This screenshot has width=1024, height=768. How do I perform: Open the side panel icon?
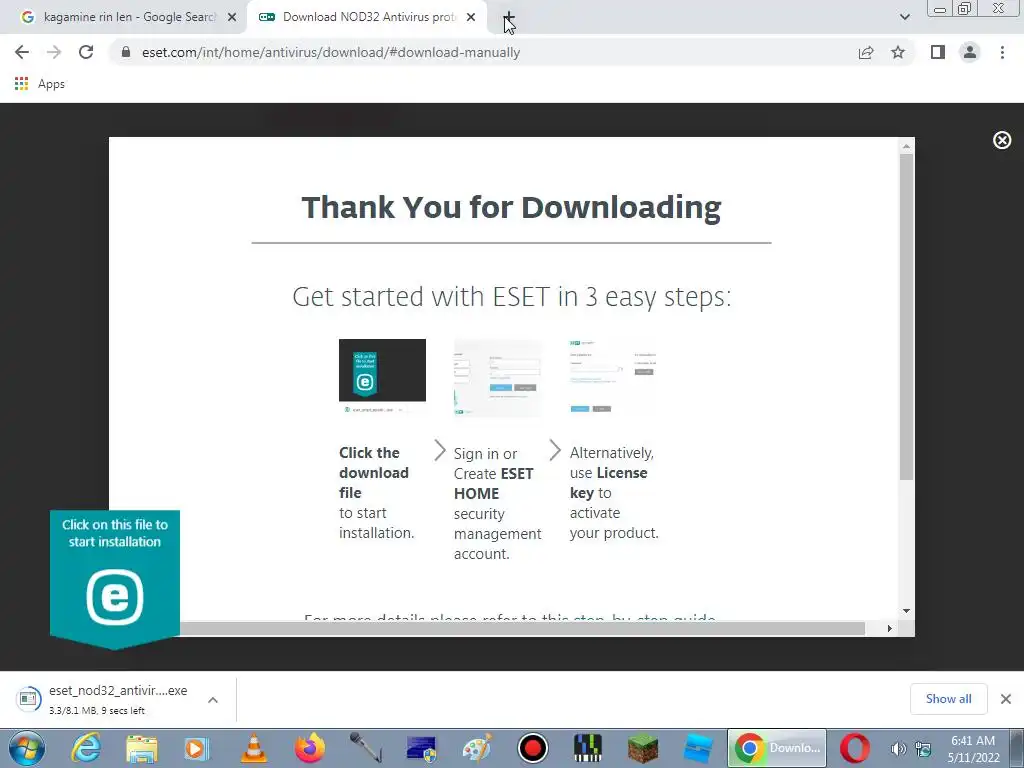pos(938,52)
